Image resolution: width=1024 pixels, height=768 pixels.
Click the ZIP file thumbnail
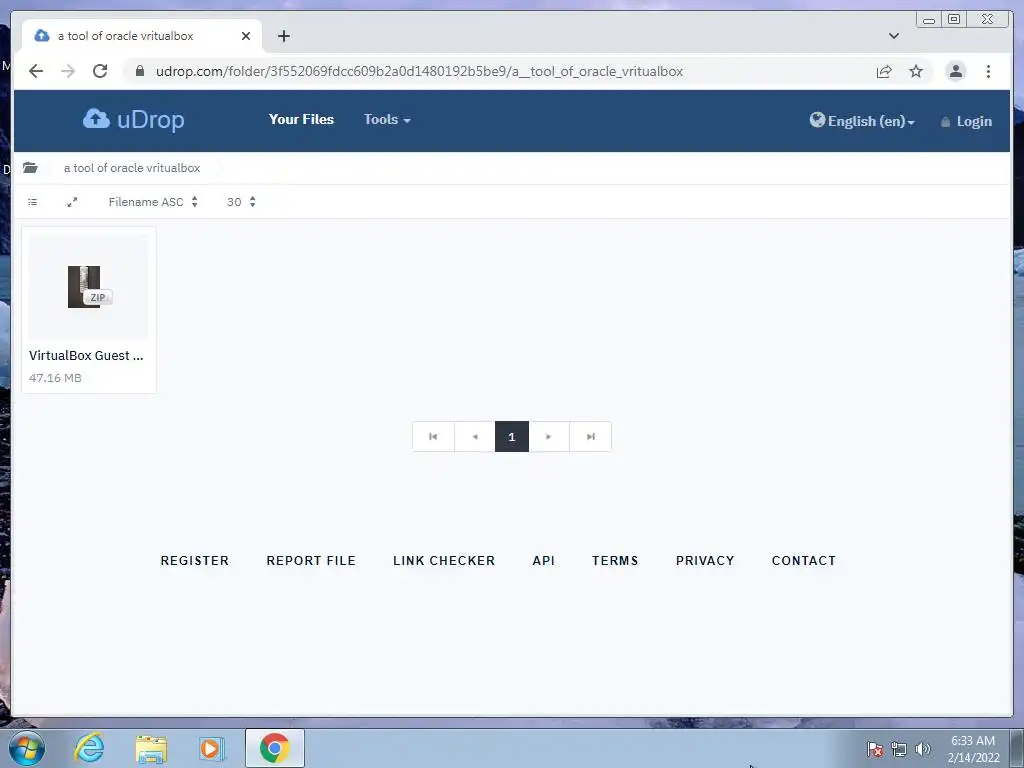(x=89, y=286)
